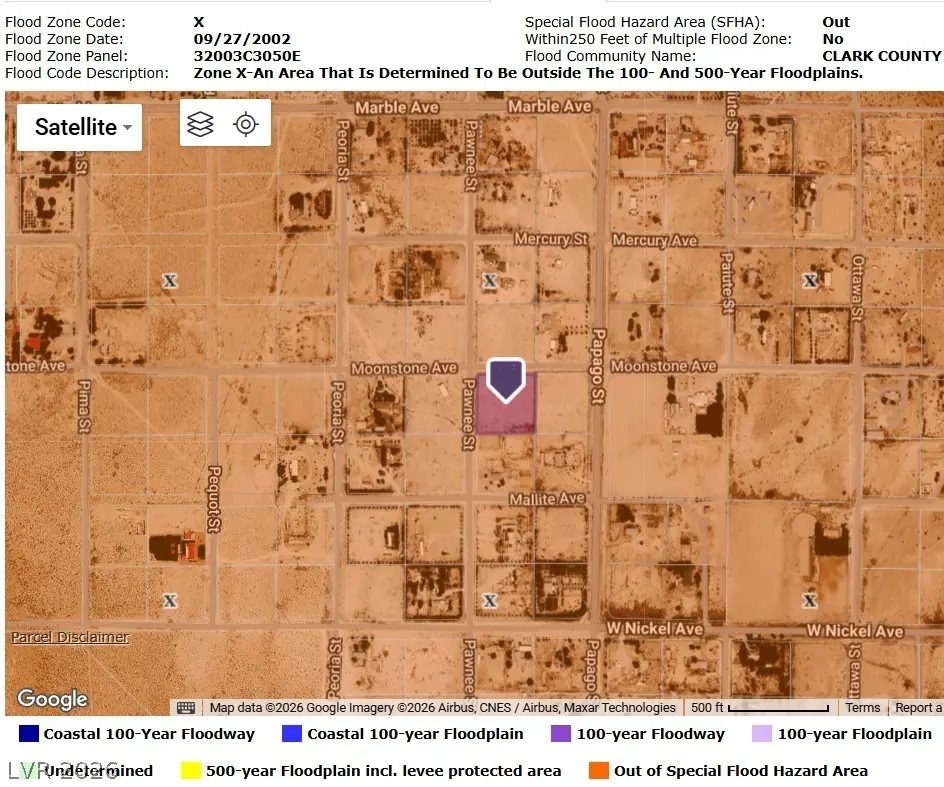The width and height of the screenshot is (944, 787).
Task: Click the 500-year Floodplain yellow swatch
Action: click(x=191, y=771)
